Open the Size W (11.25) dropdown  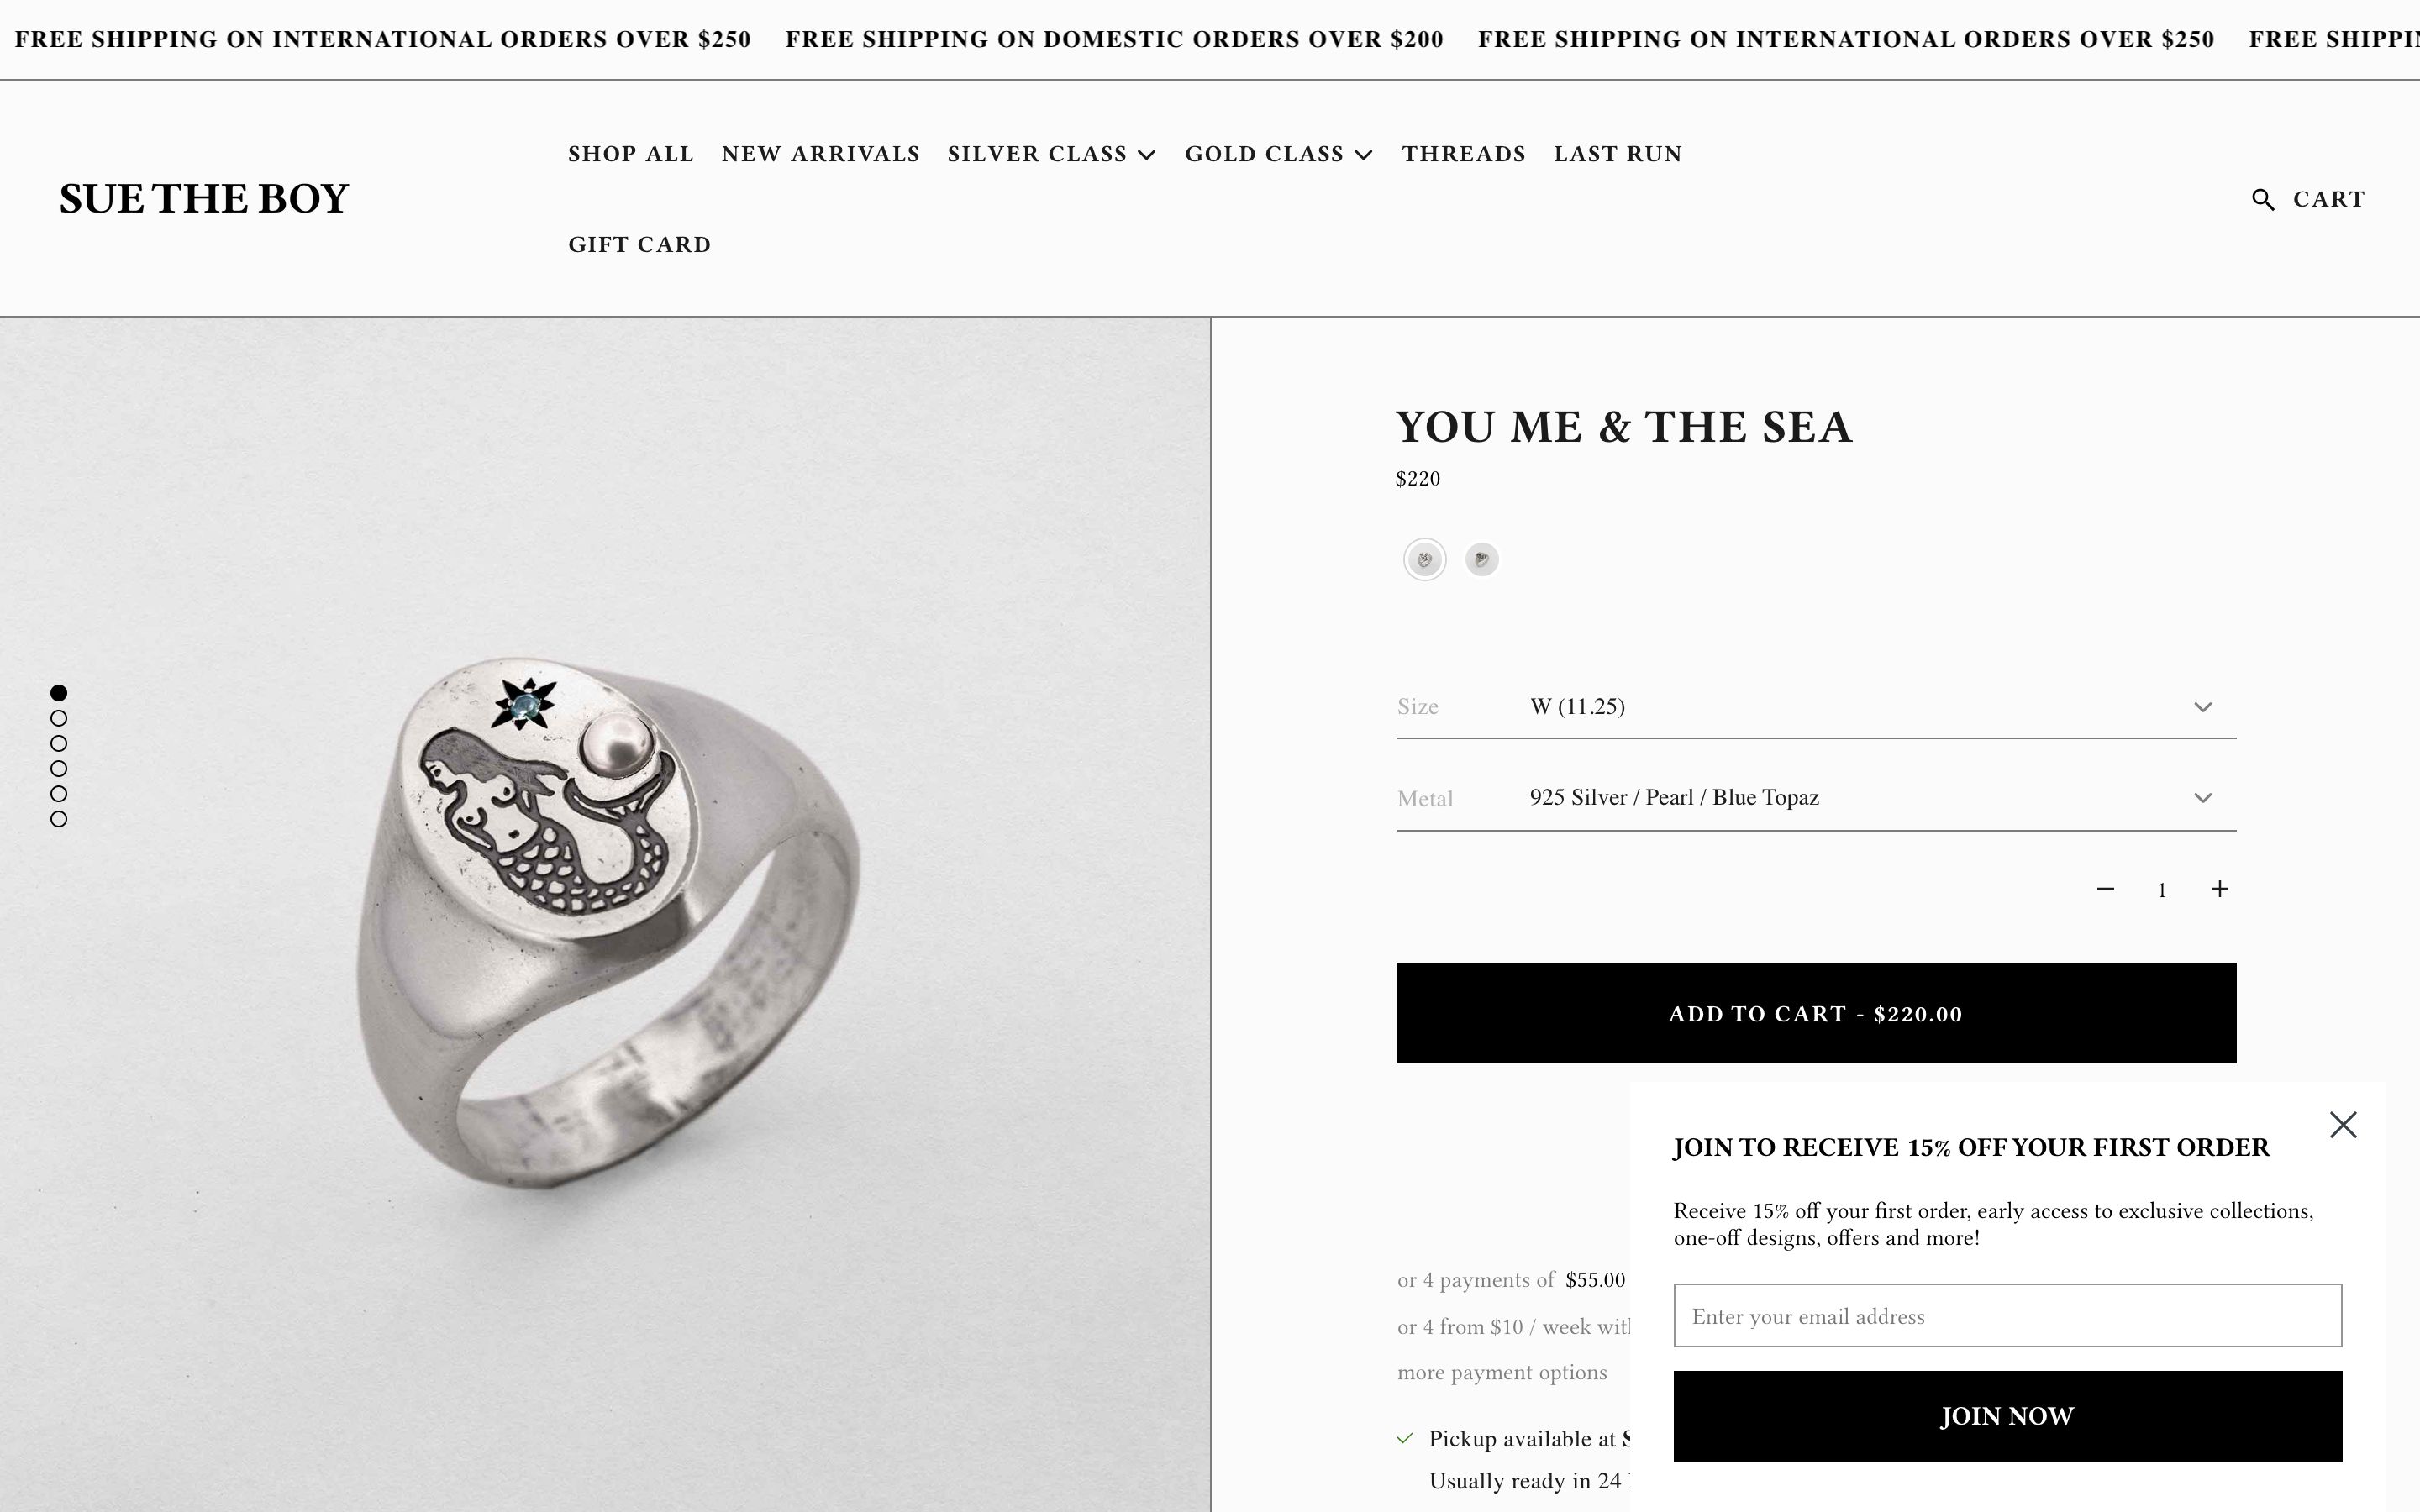1816,707
